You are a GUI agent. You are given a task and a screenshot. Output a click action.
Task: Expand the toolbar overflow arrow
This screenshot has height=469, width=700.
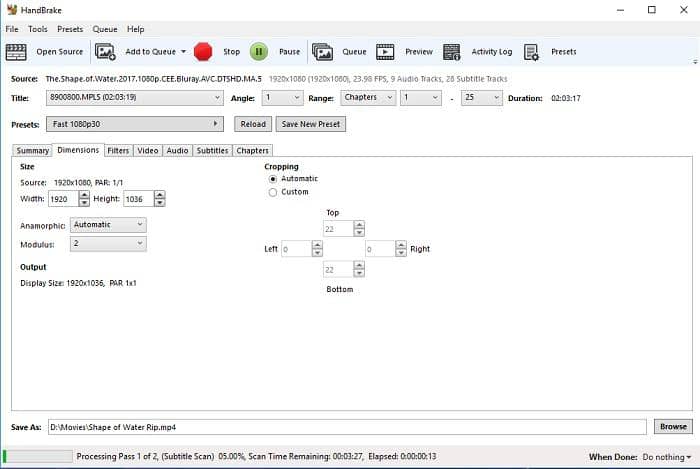click(695, 62)
